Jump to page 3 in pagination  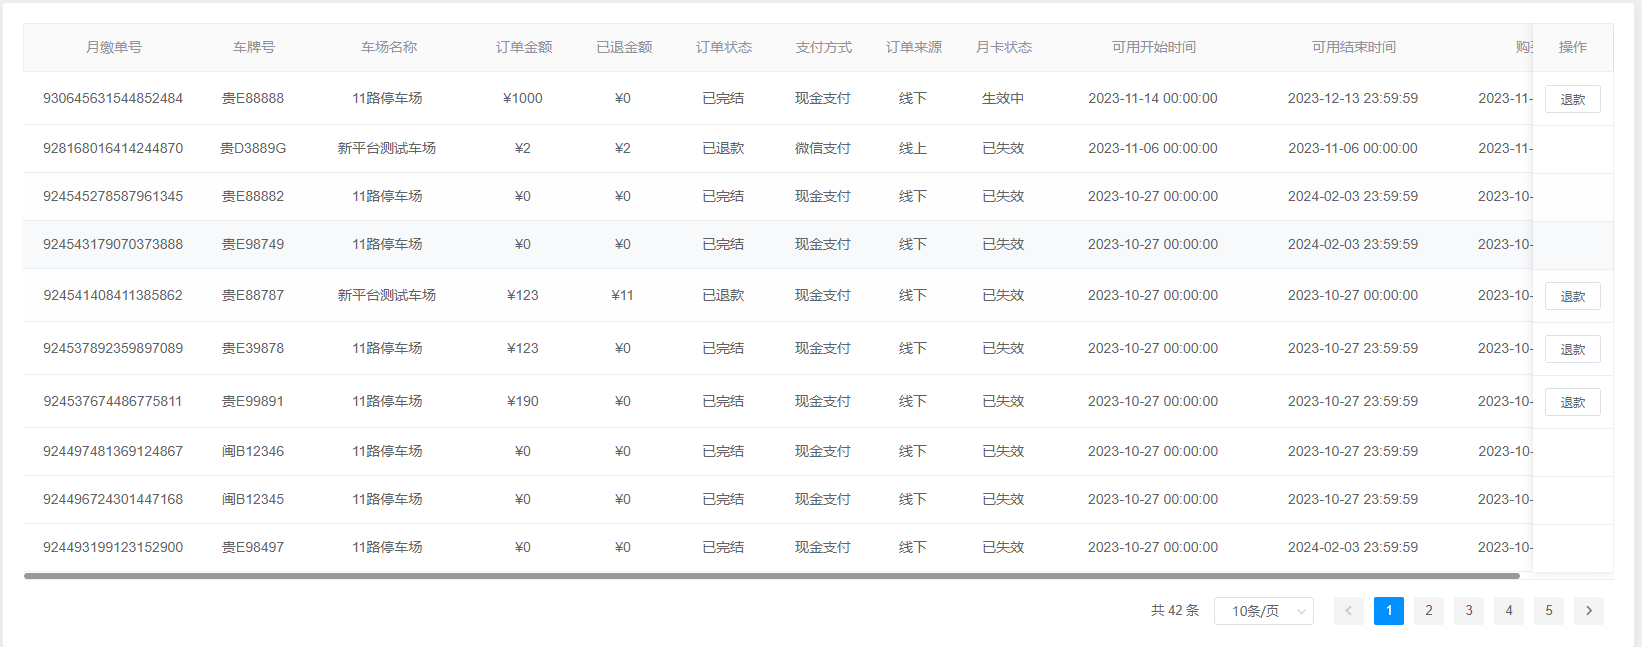pyautogui.click(x=1468, y=611)
